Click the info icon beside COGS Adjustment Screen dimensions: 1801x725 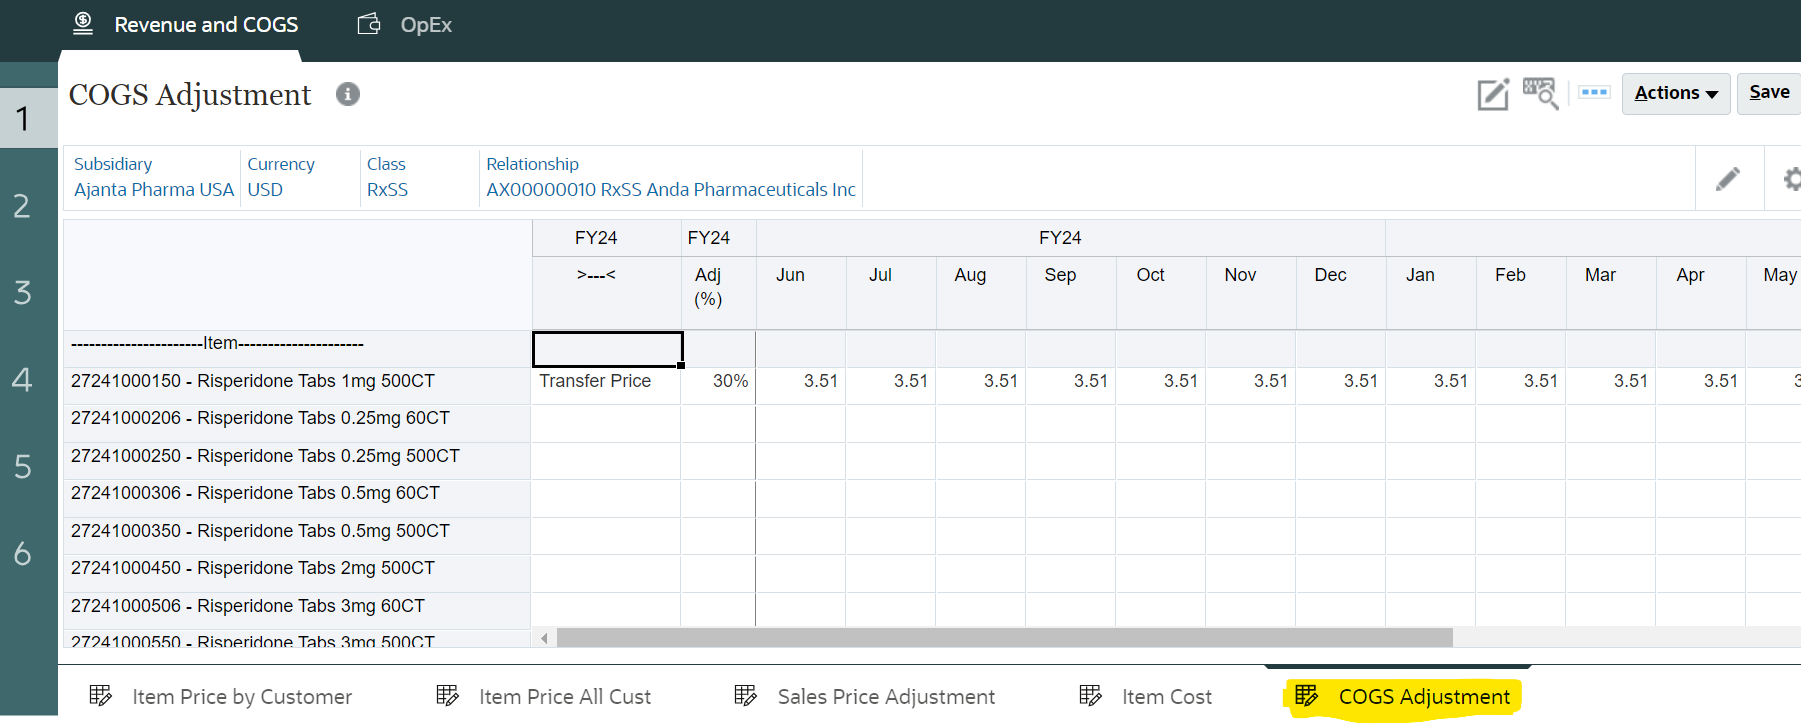click(x=347, y=94)
